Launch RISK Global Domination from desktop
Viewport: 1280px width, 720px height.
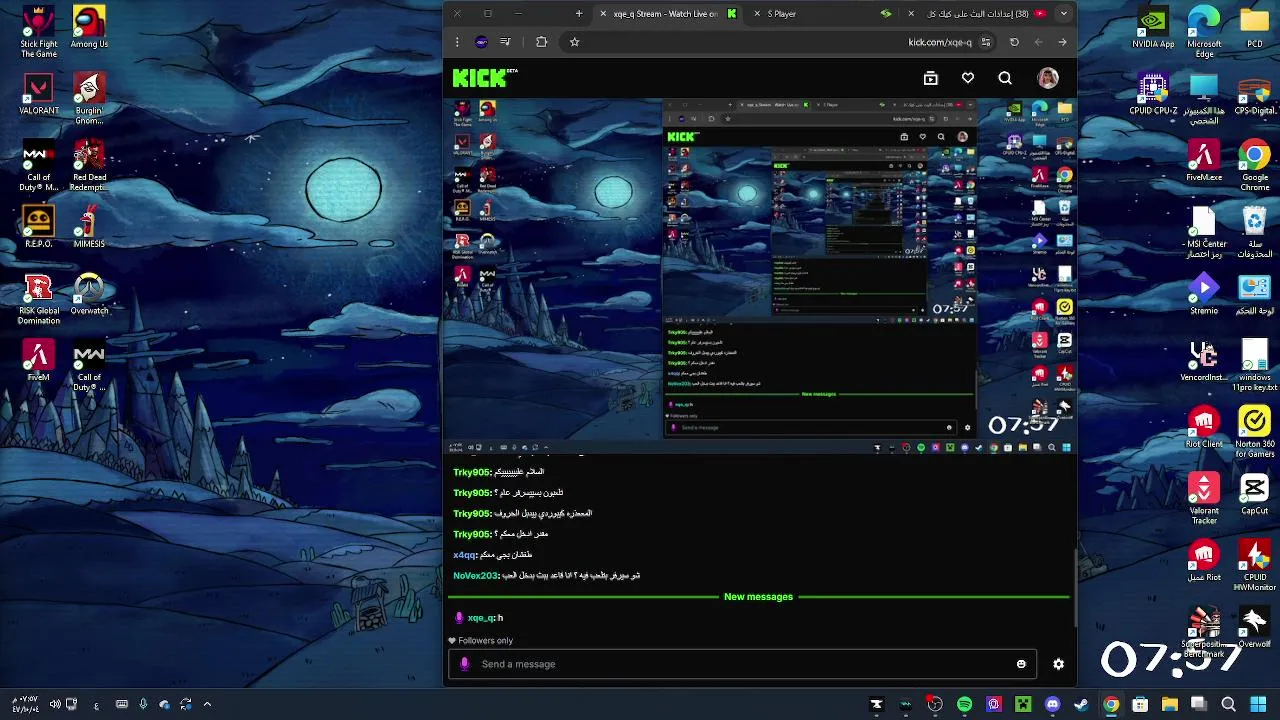point(39,299)
